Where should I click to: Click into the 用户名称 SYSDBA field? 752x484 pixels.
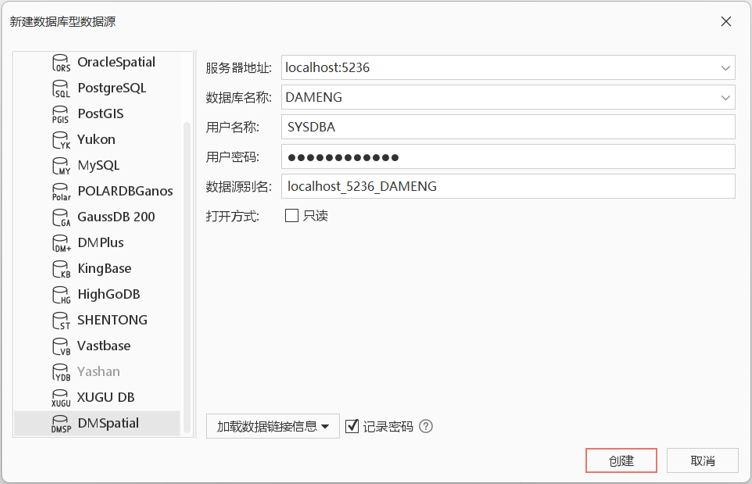(507, 127)
